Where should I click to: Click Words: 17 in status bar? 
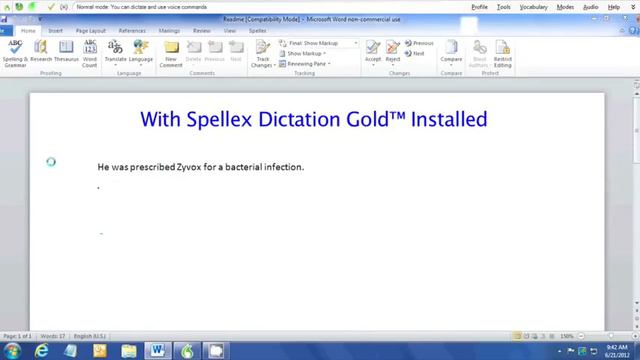click(x=53, y=336)
